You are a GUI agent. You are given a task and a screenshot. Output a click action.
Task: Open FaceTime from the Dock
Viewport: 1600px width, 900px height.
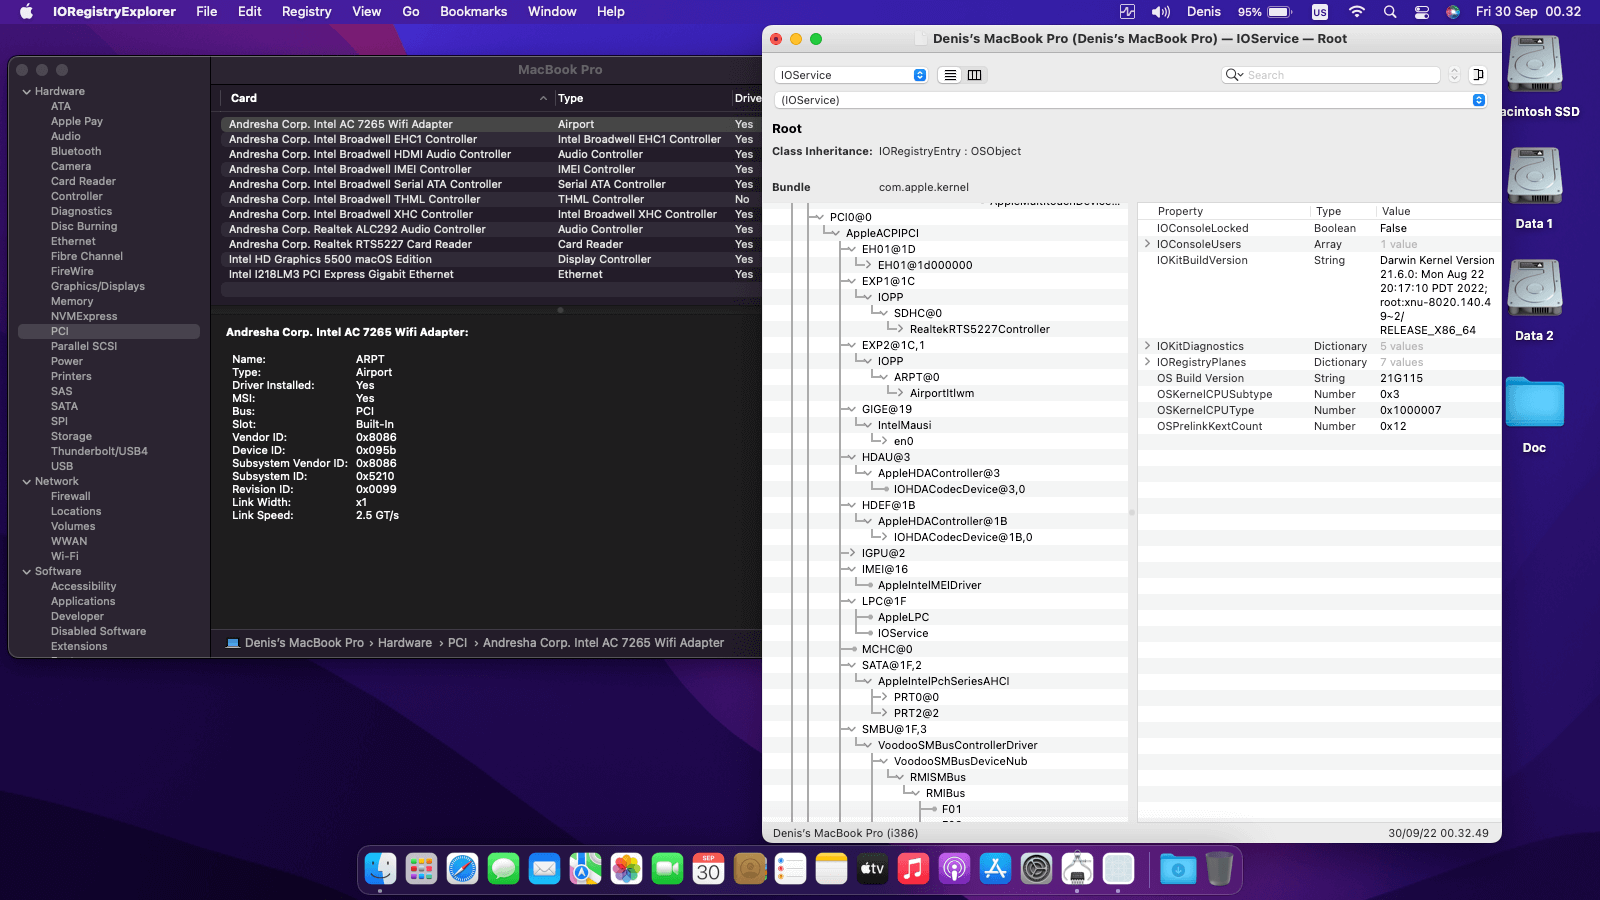click(x=667, y=869)
